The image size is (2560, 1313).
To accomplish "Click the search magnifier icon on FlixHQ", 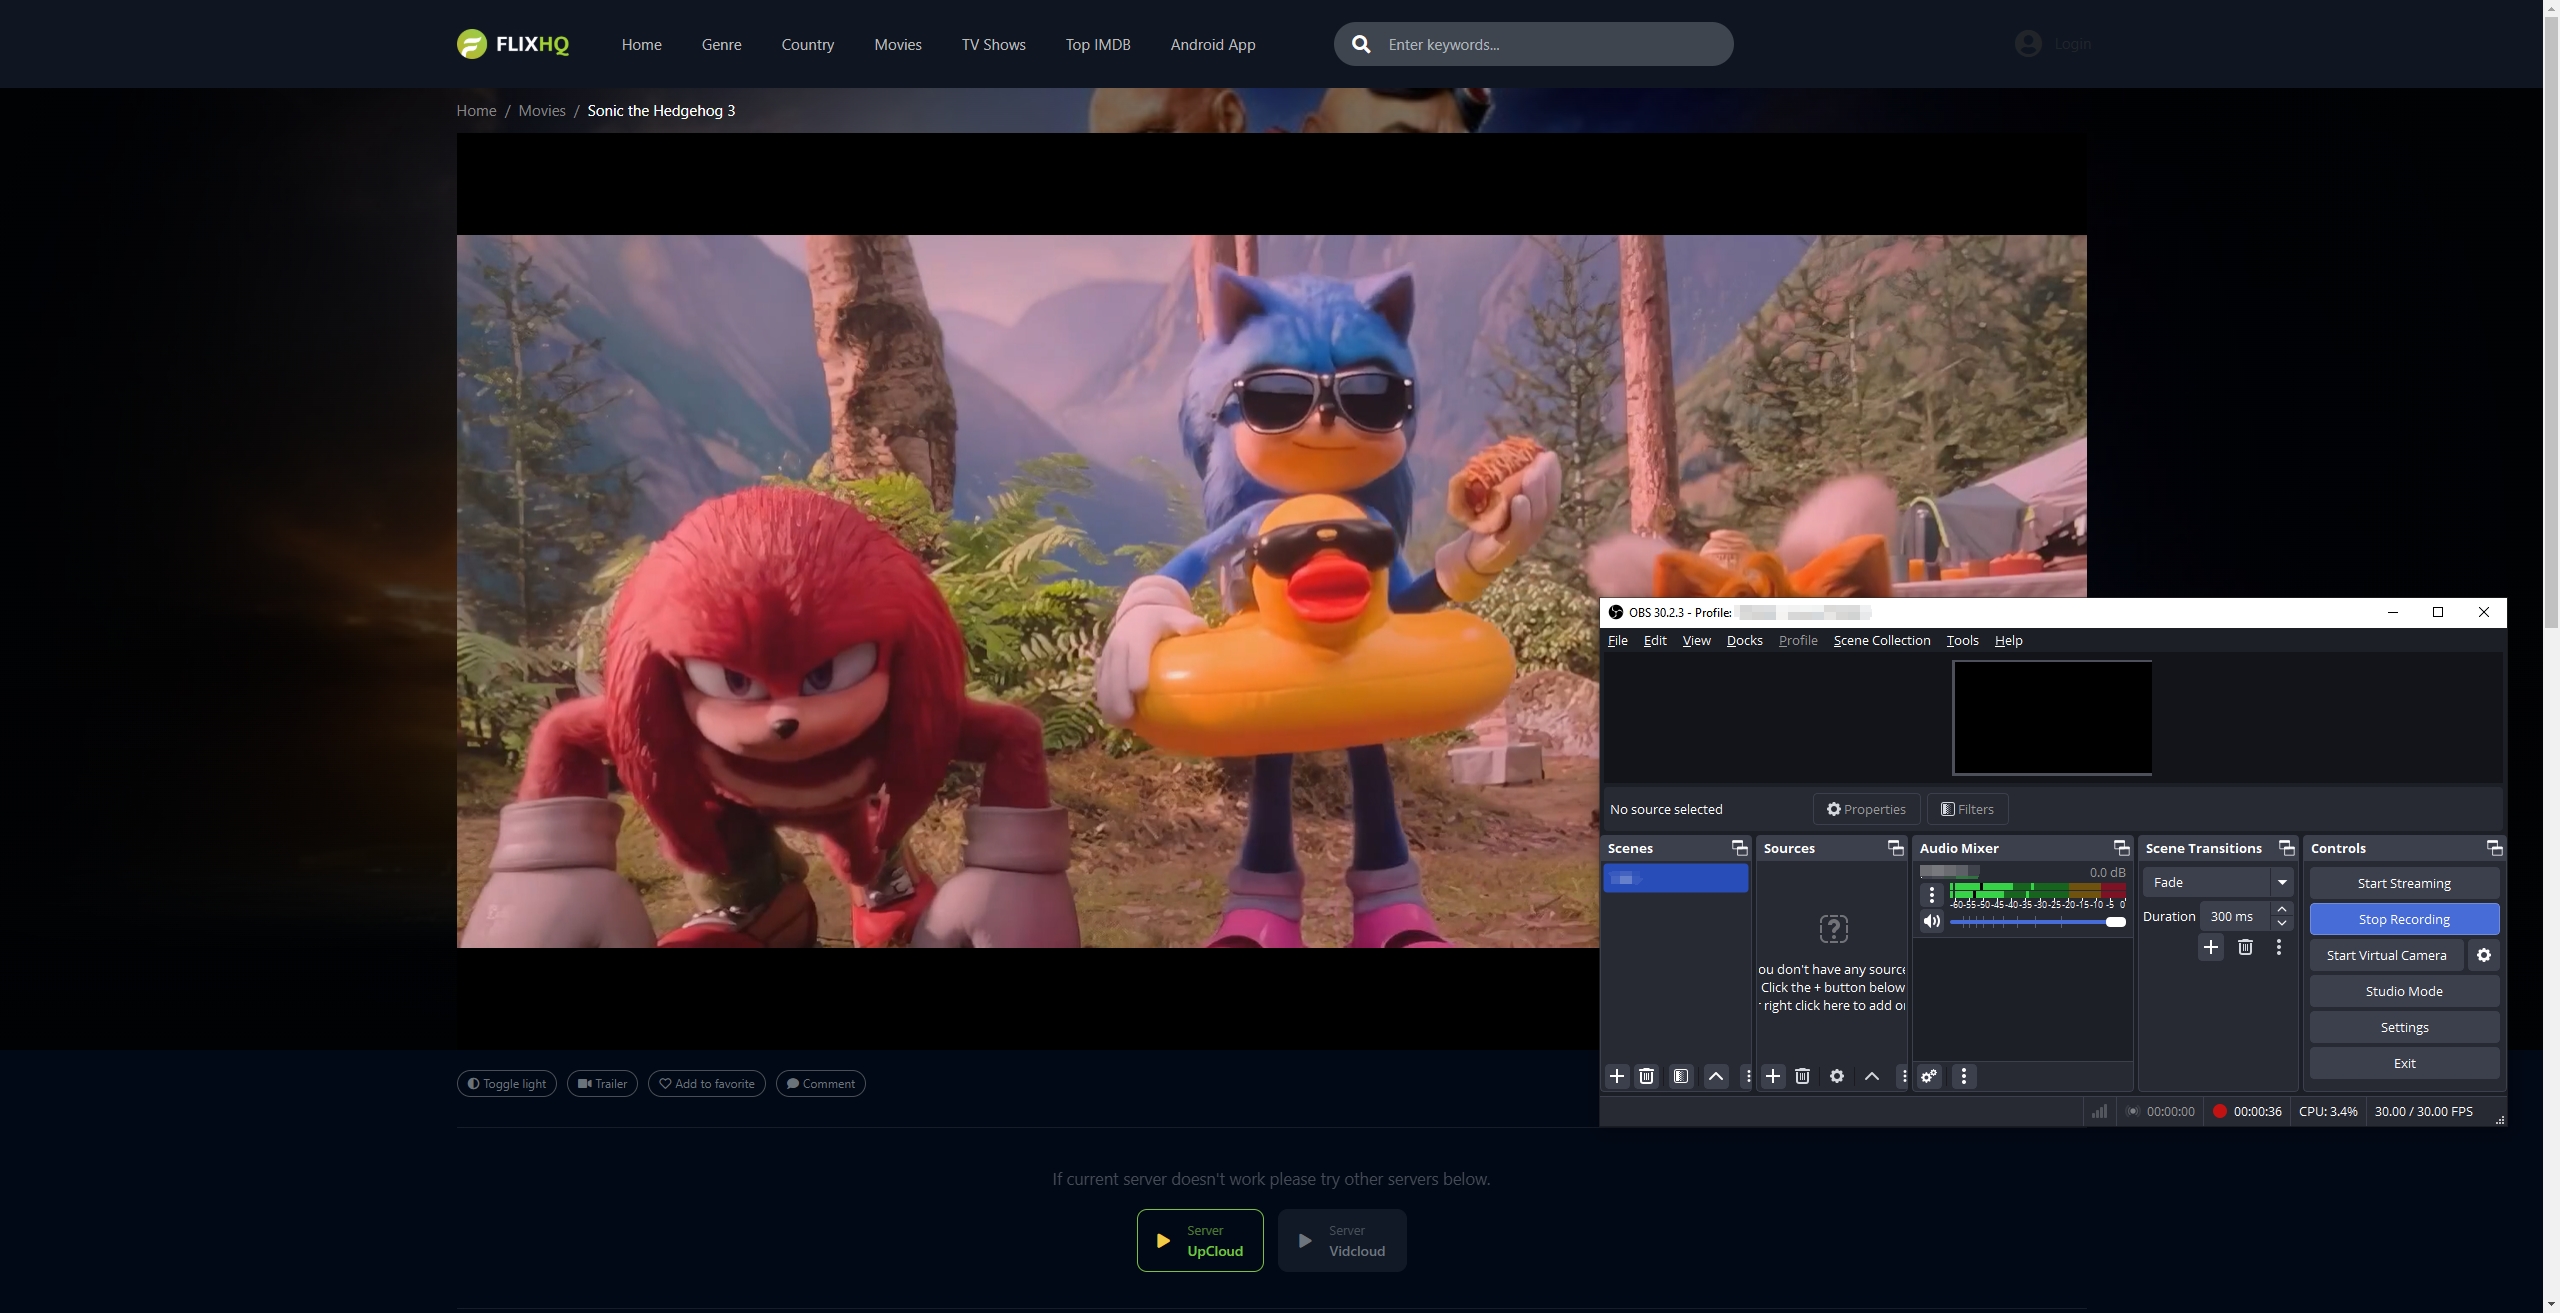I will 1361,44.
